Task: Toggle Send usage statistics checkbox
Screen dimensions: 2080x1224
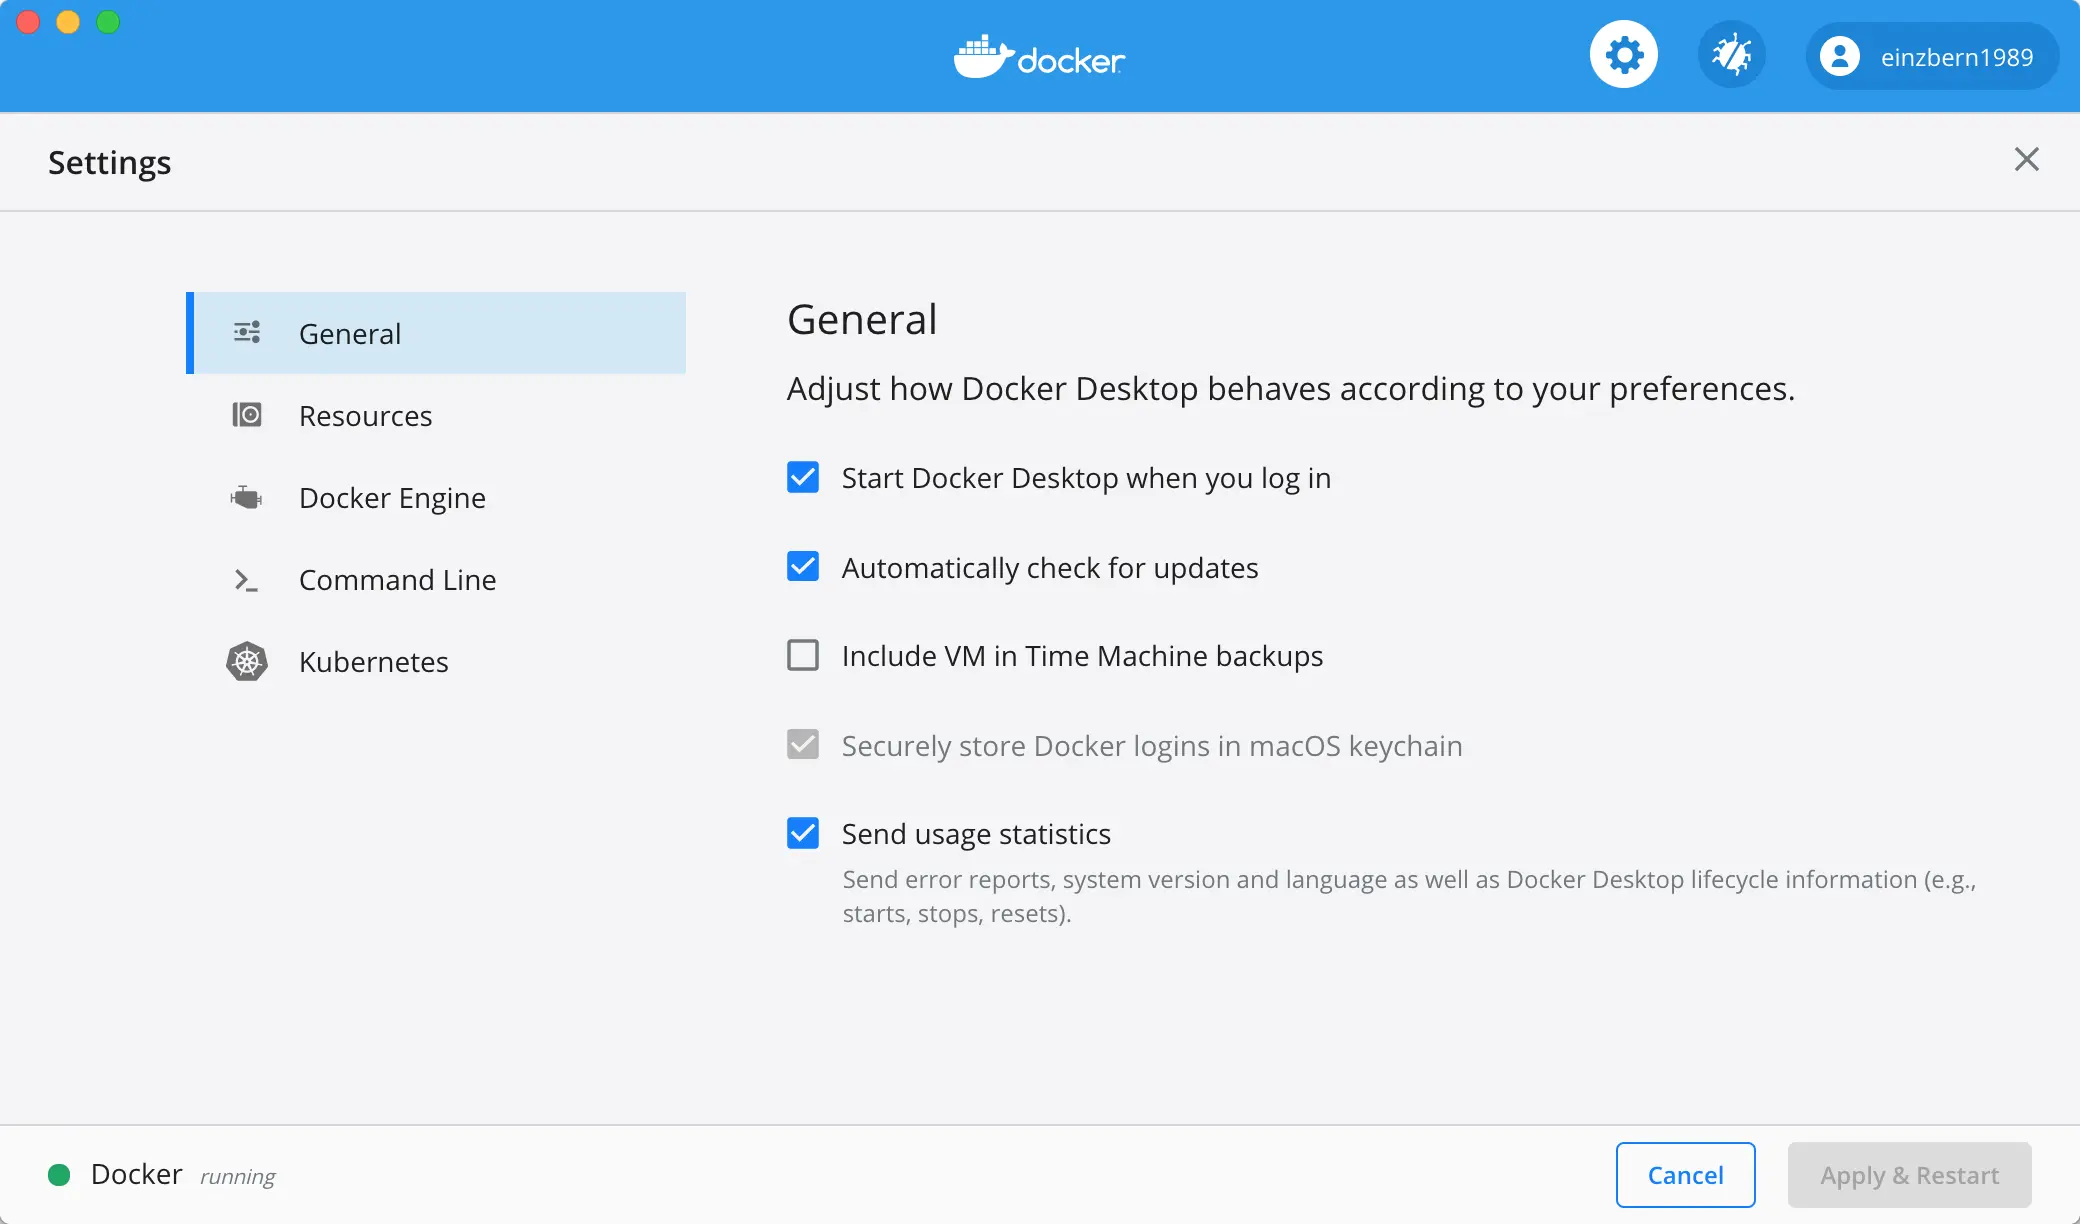Action: tap(803, 834)
